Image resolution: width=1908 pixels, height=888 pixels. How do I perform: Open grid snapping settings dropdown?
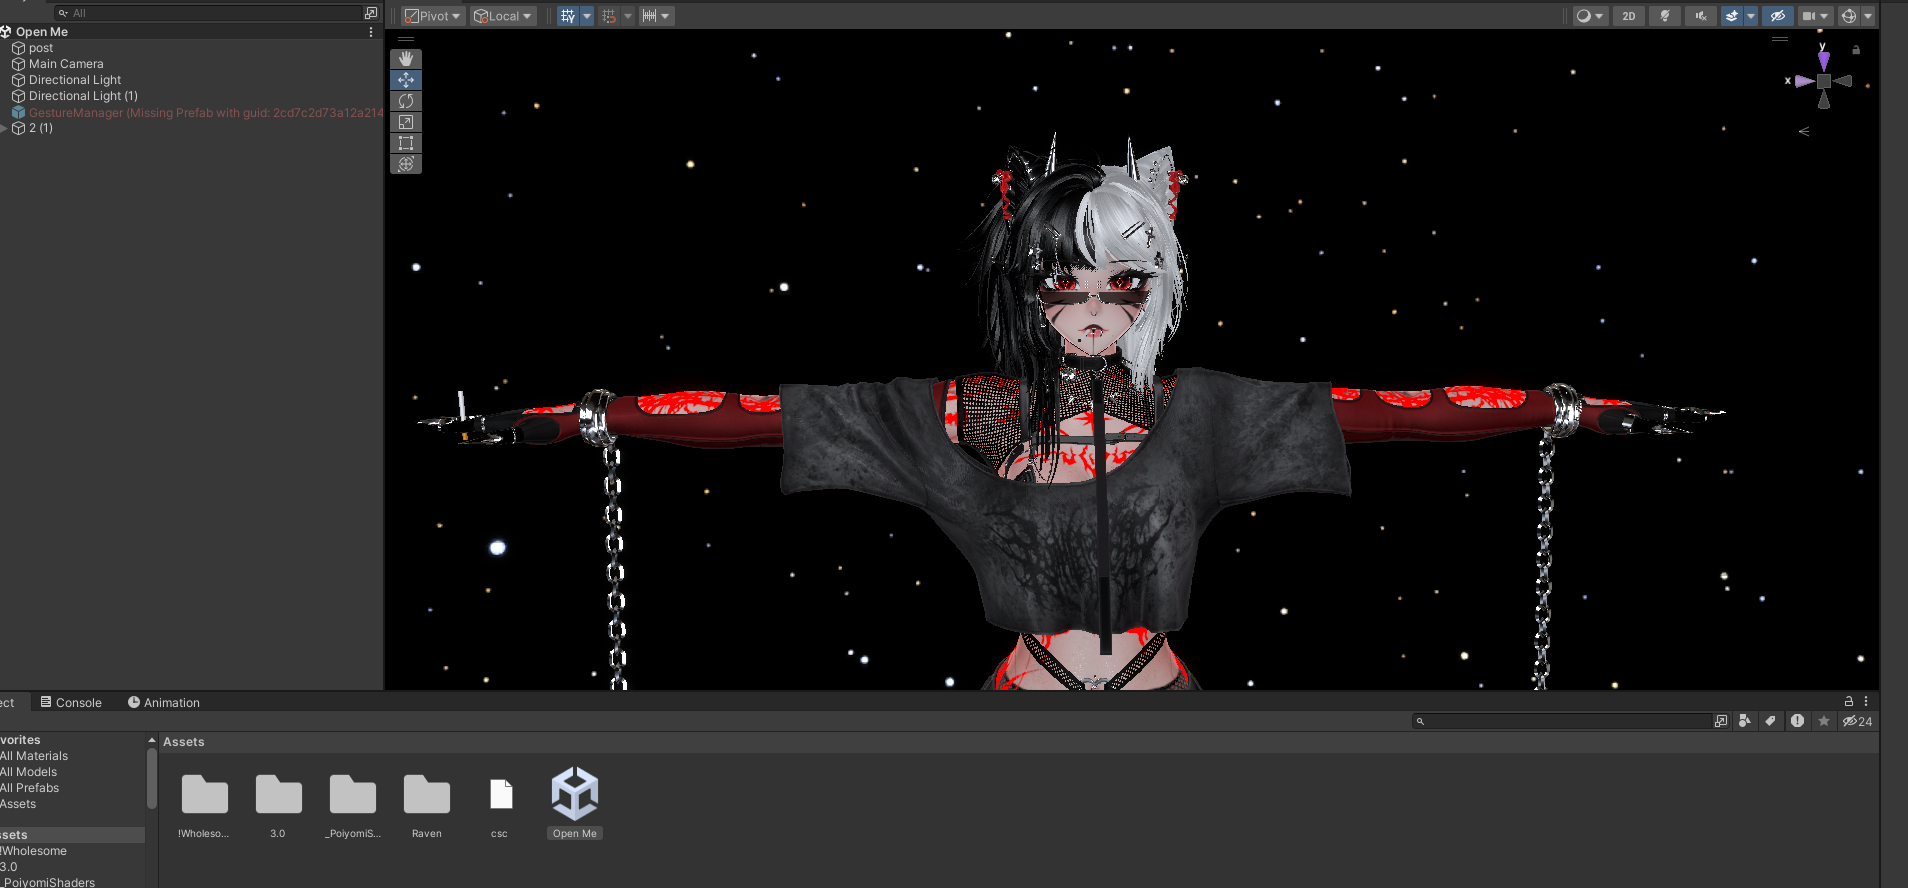pyautogui.click(x=628, y=16)
